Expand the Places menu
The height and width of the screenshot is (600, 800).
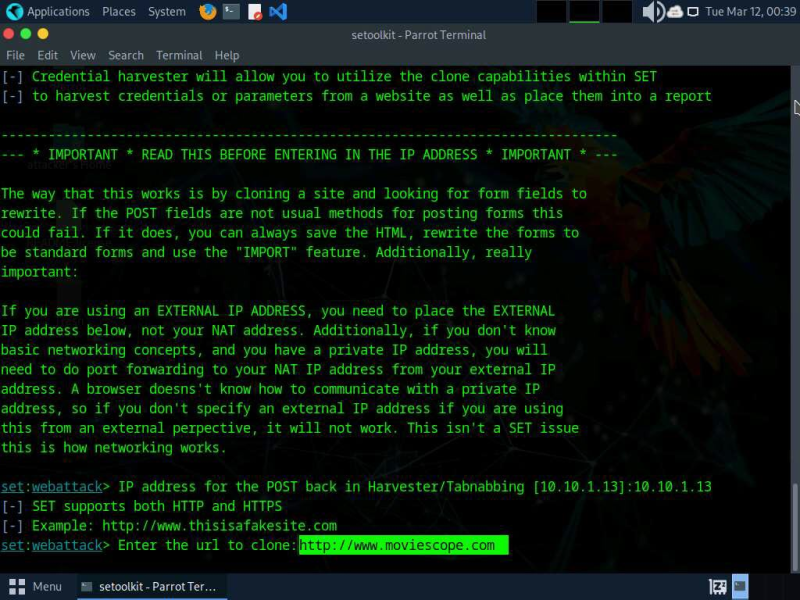point(119,12)
